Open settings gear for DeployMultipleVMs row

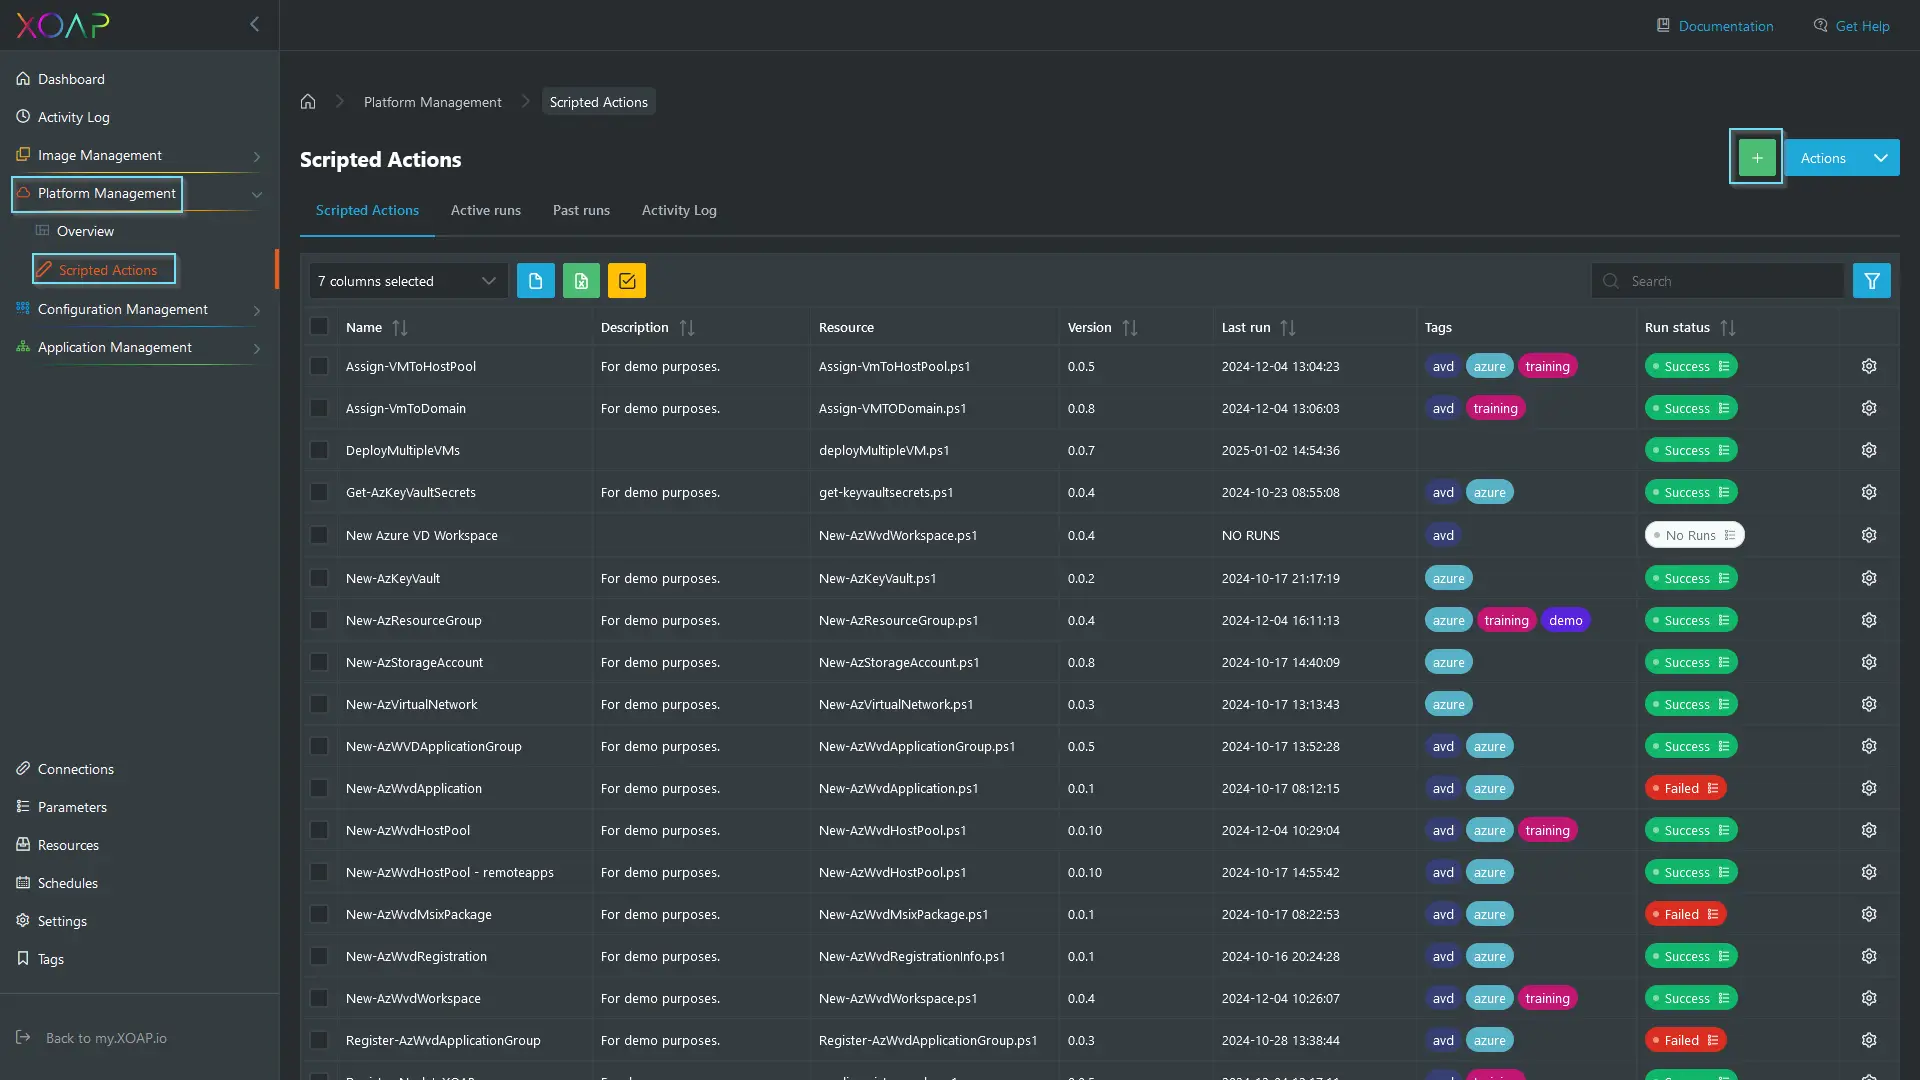pos(1868,450)
